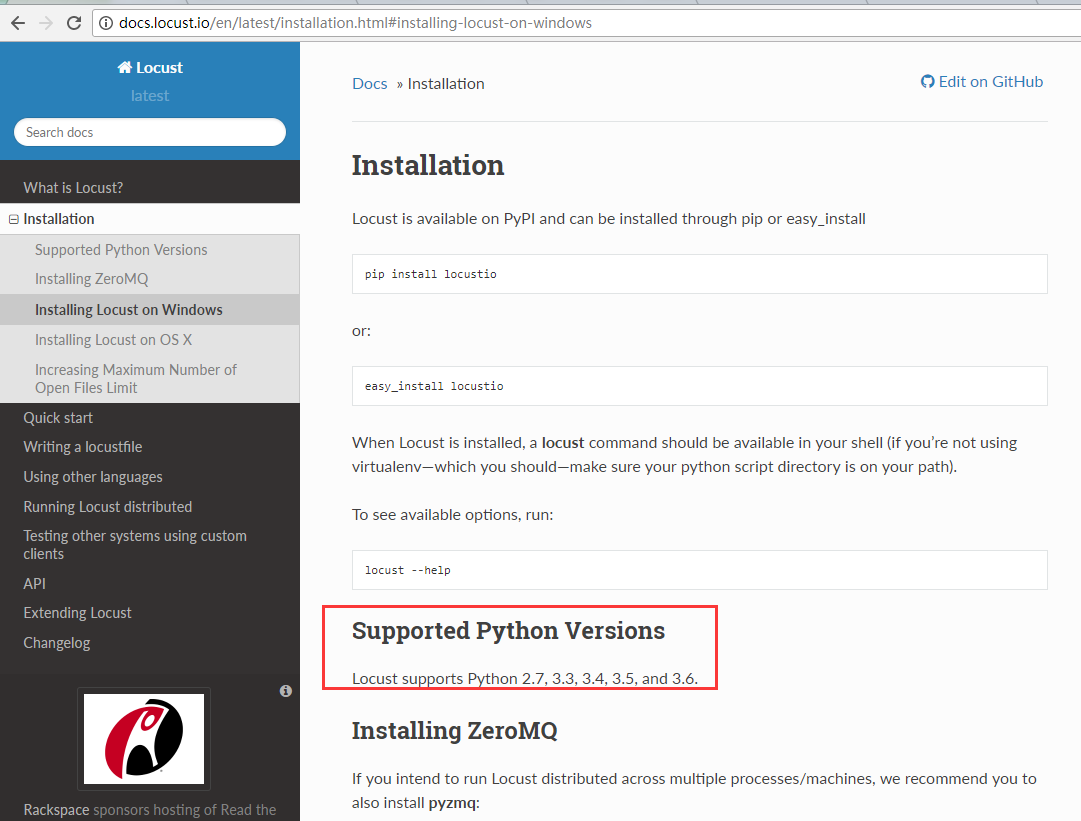Collapse the Installation tree section
Screen dimensions: 1081x821
click(13, 219)
